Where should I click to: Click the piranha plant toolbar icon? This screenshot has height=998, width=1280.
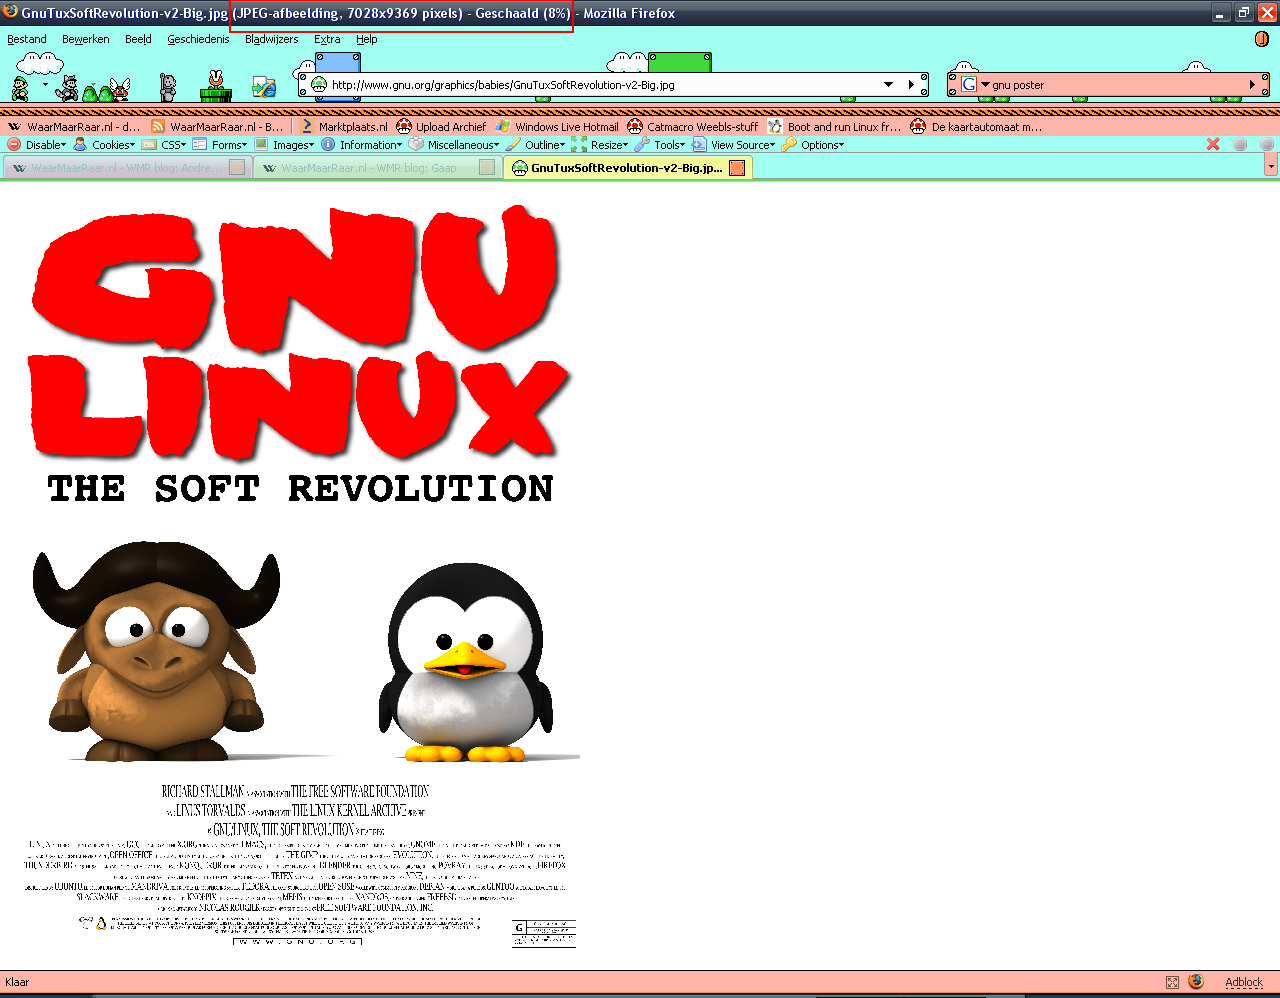point(215,88)
